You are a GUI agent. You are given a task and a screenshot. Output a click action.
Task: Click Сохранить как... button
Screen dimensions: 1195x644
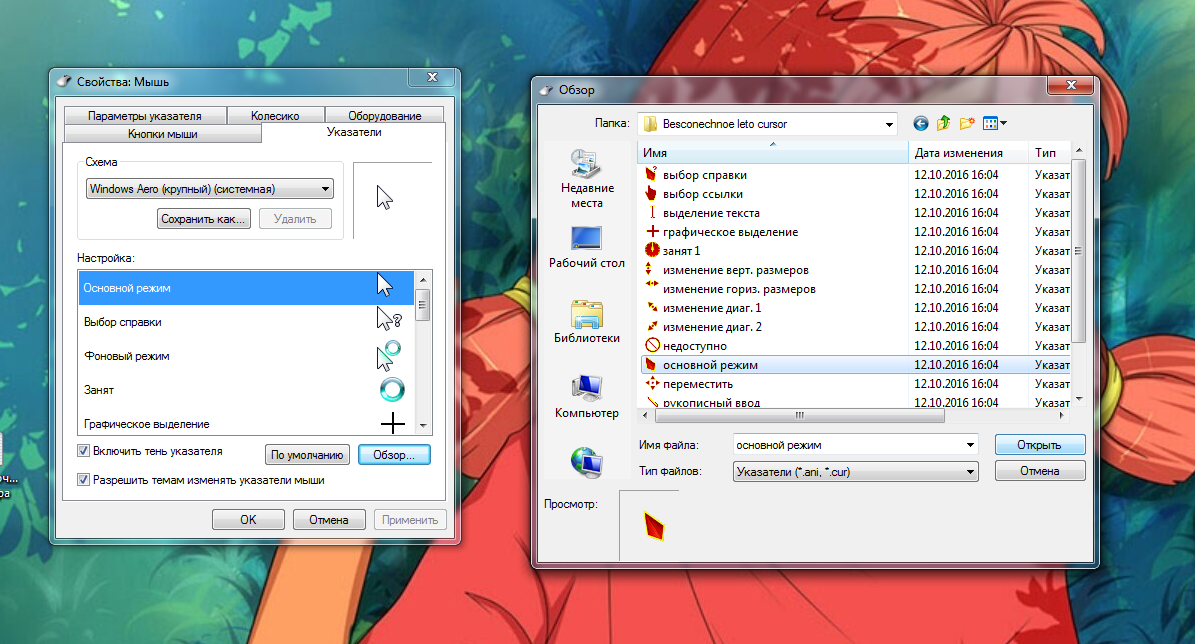203,219
